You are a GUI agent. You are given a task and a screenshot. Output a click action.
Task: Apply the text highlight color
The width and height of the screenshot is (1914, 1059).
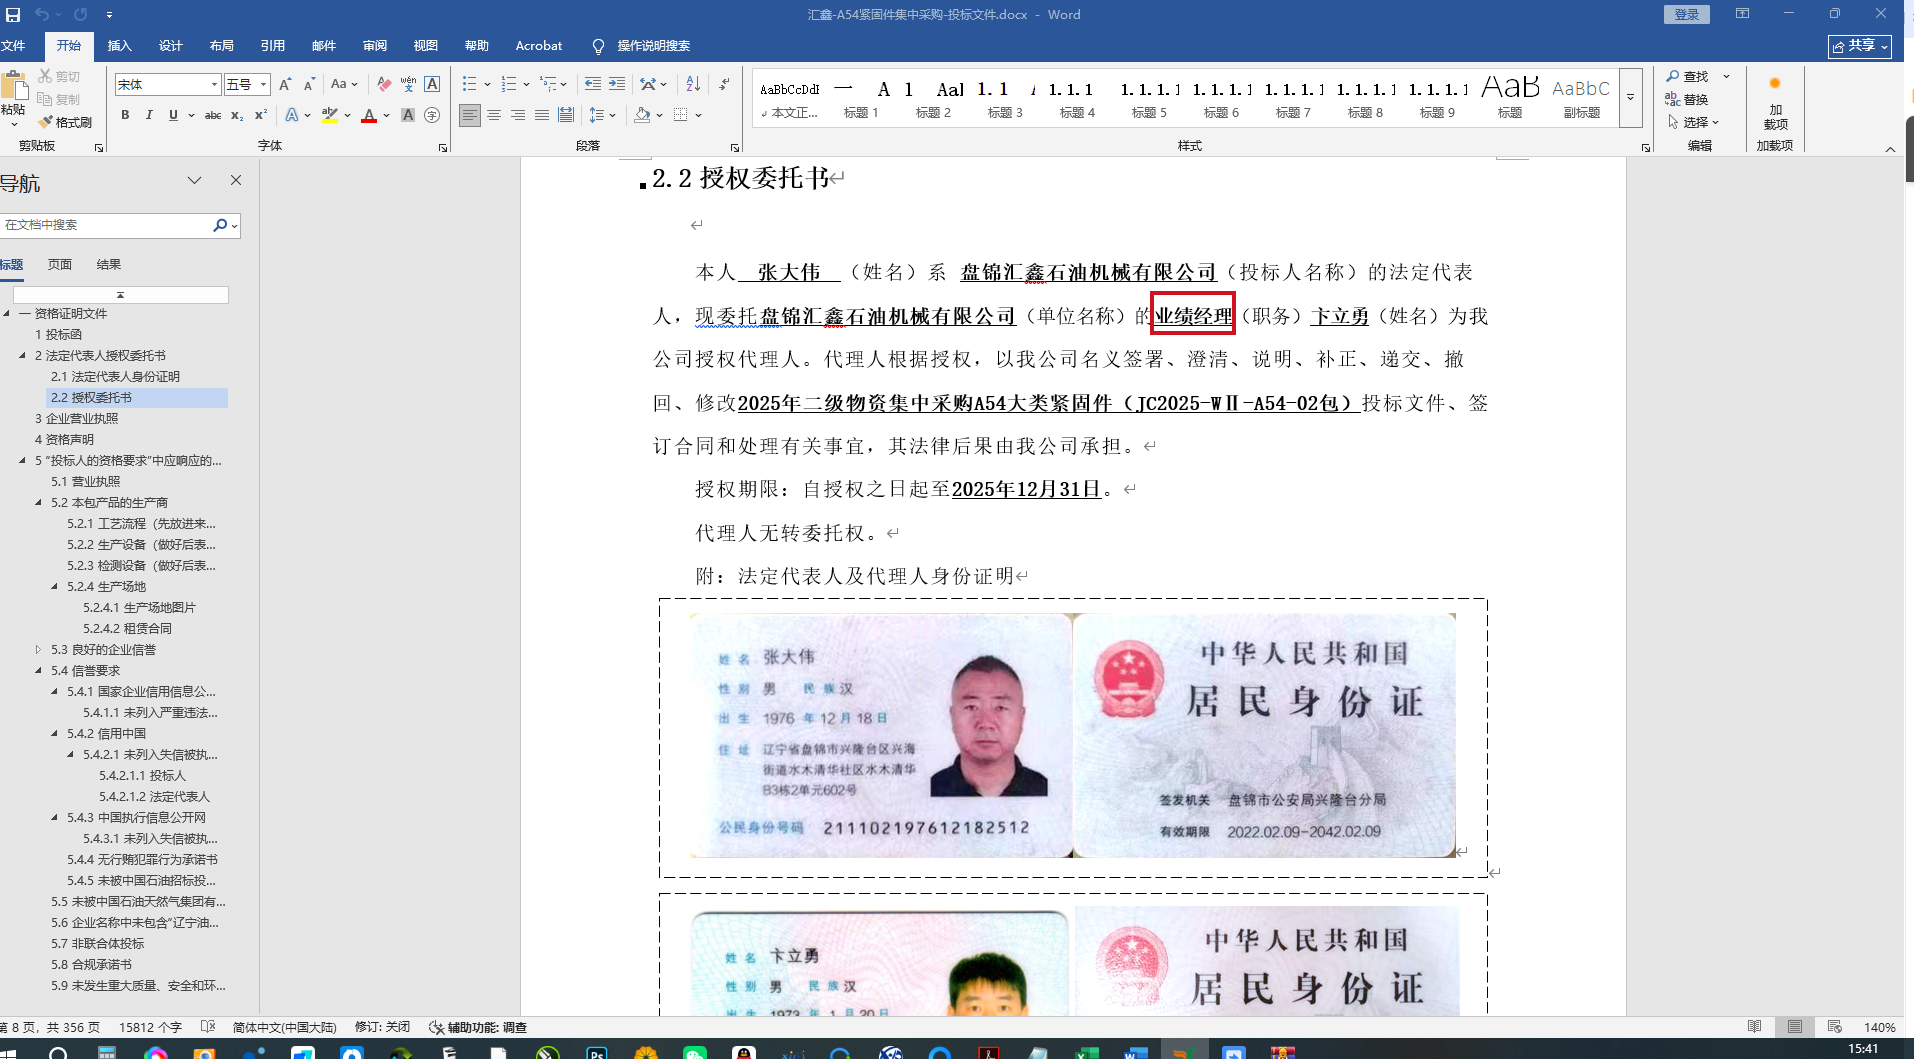(x=329, y=115)
